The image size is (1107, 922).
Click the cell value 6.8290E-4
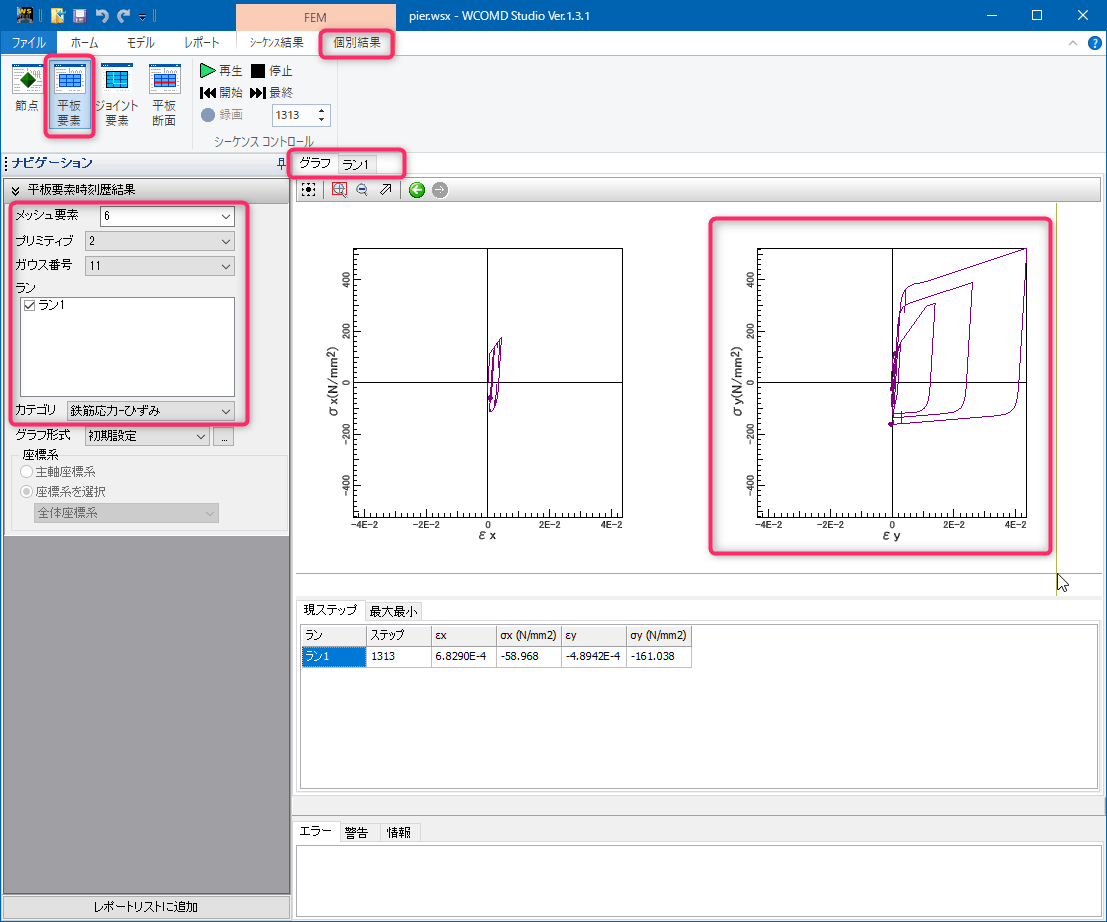[x=463, y=657]
